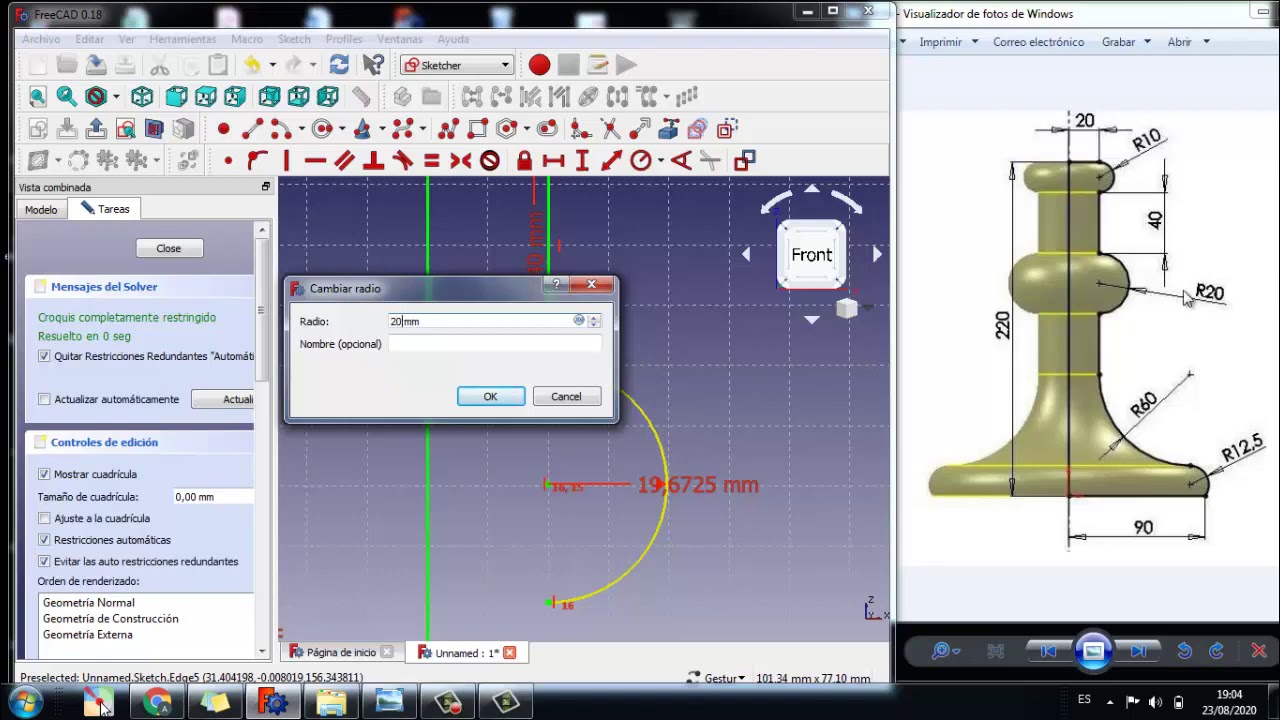Confirm radius with OK button
1280x720 pixels.
490,396
